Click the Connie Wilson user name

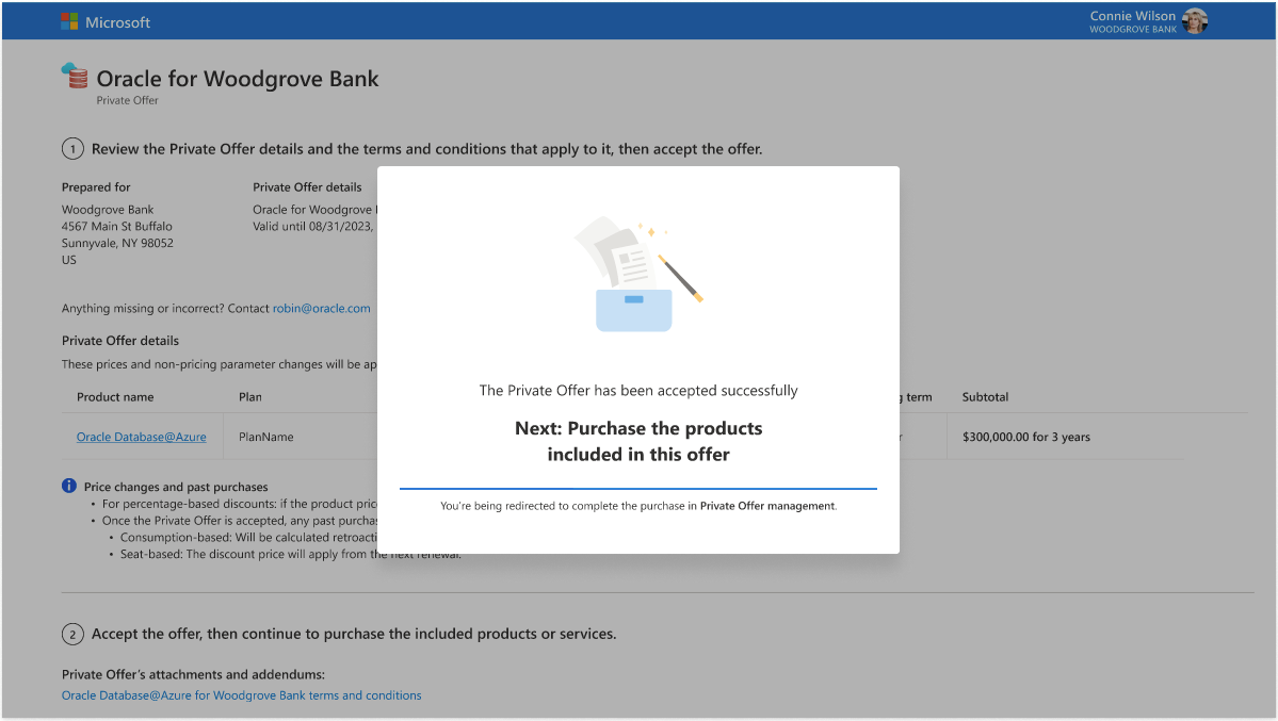1133,16
